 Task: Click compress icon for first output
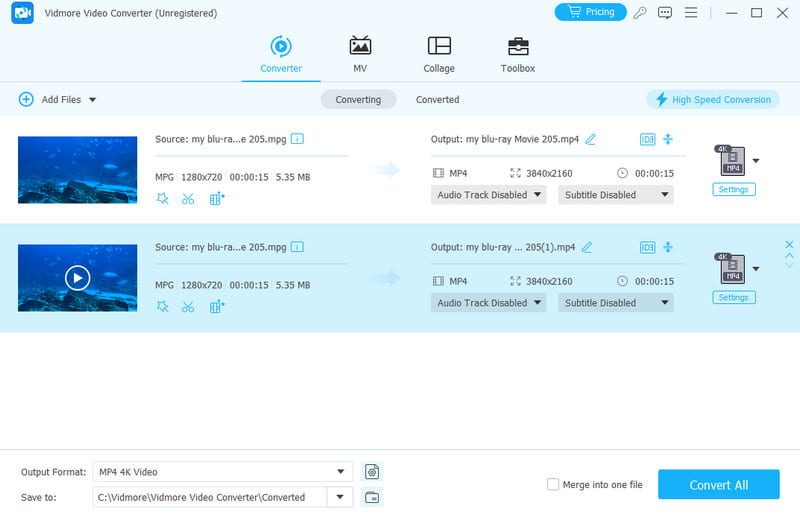(x=668, y=139)
